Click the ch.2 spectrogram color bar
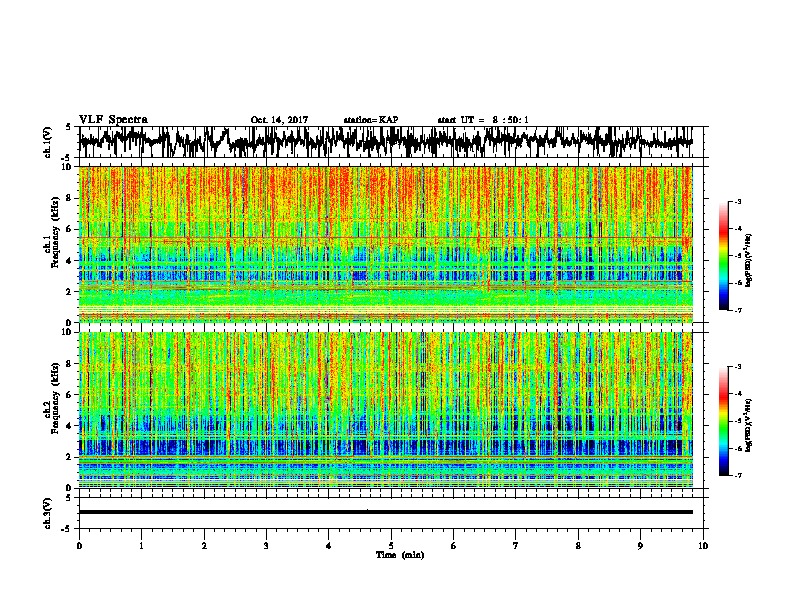Image resolution: width=792 pixels, height=612 pixels. point(724,421)
